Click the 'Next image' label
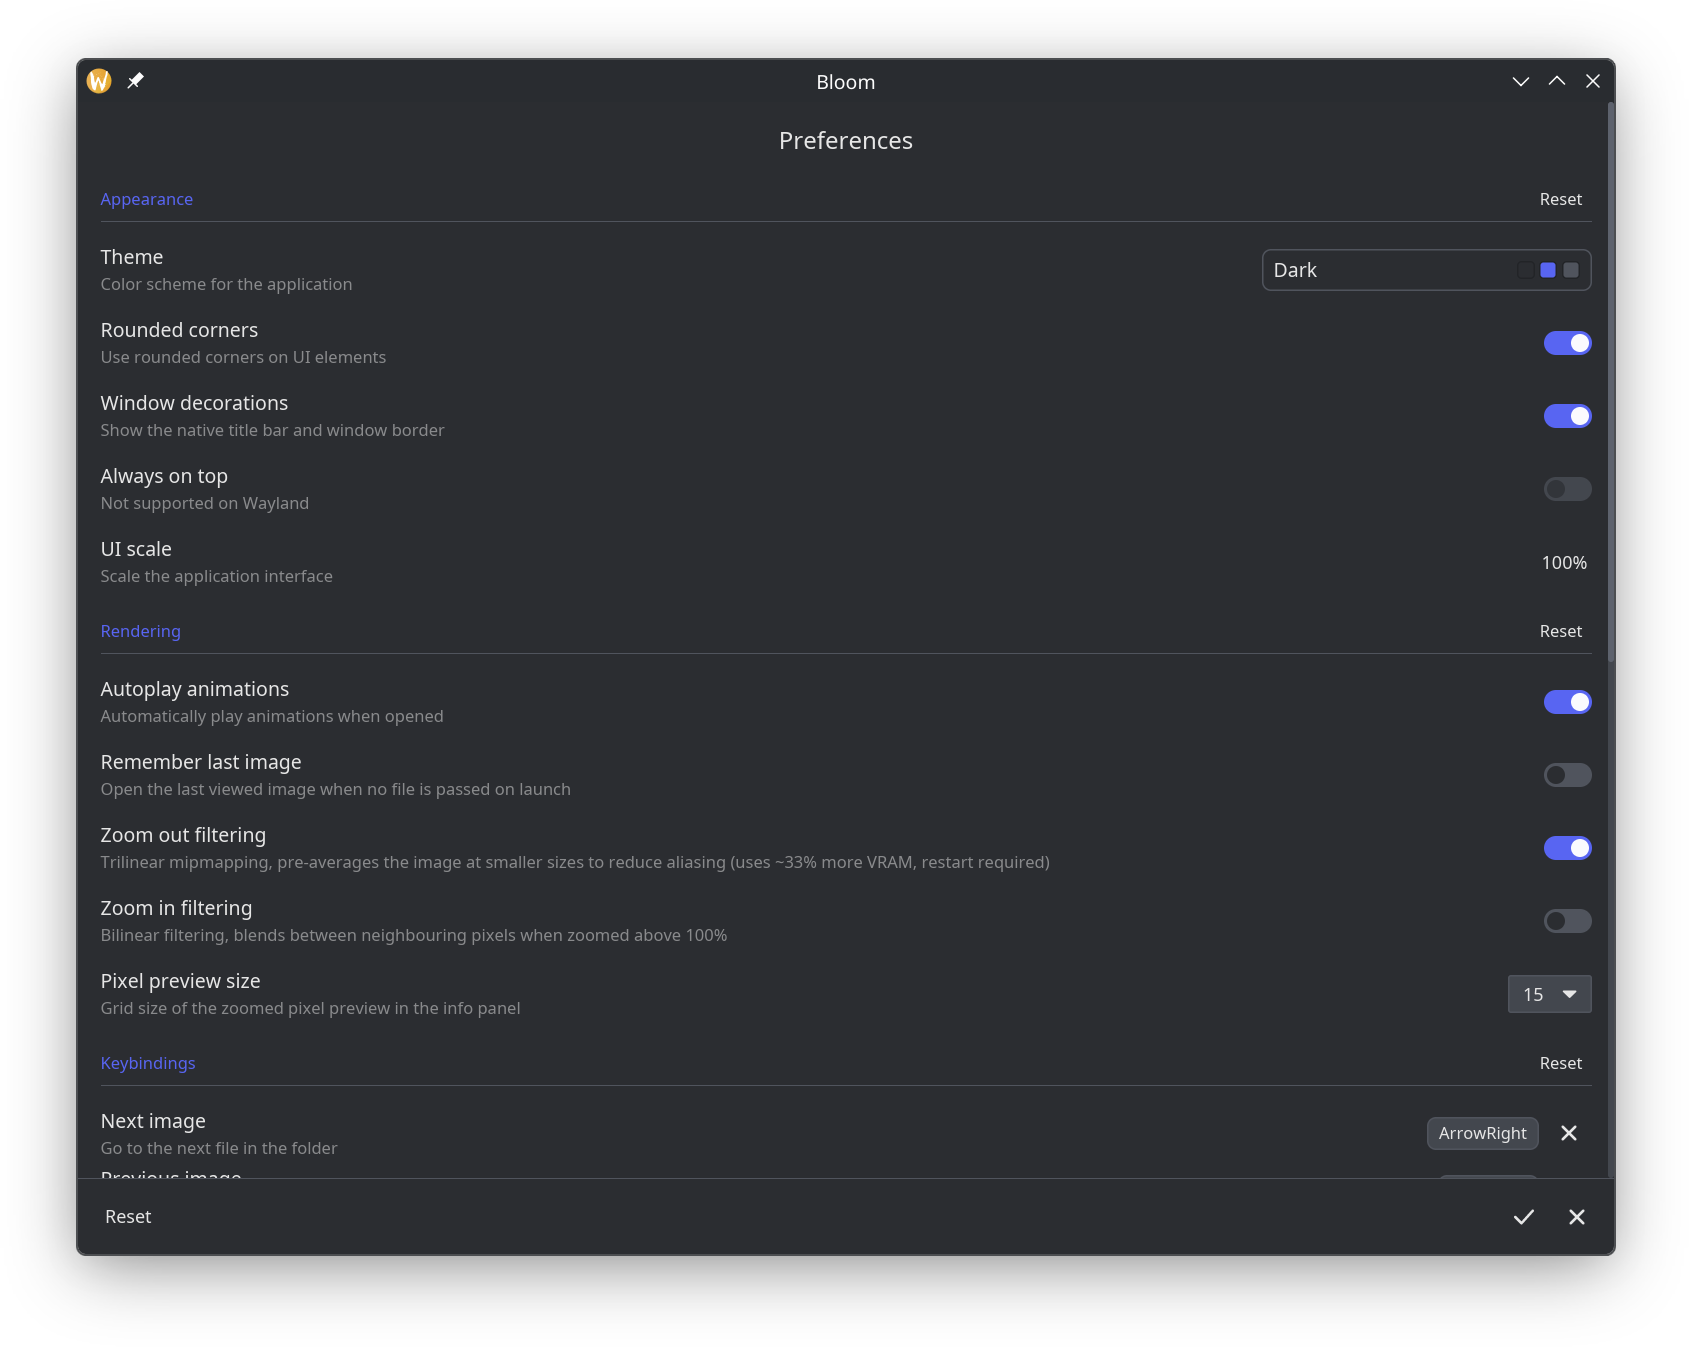This screenshot has width=1689, height=1347. tap(153, 1121)
